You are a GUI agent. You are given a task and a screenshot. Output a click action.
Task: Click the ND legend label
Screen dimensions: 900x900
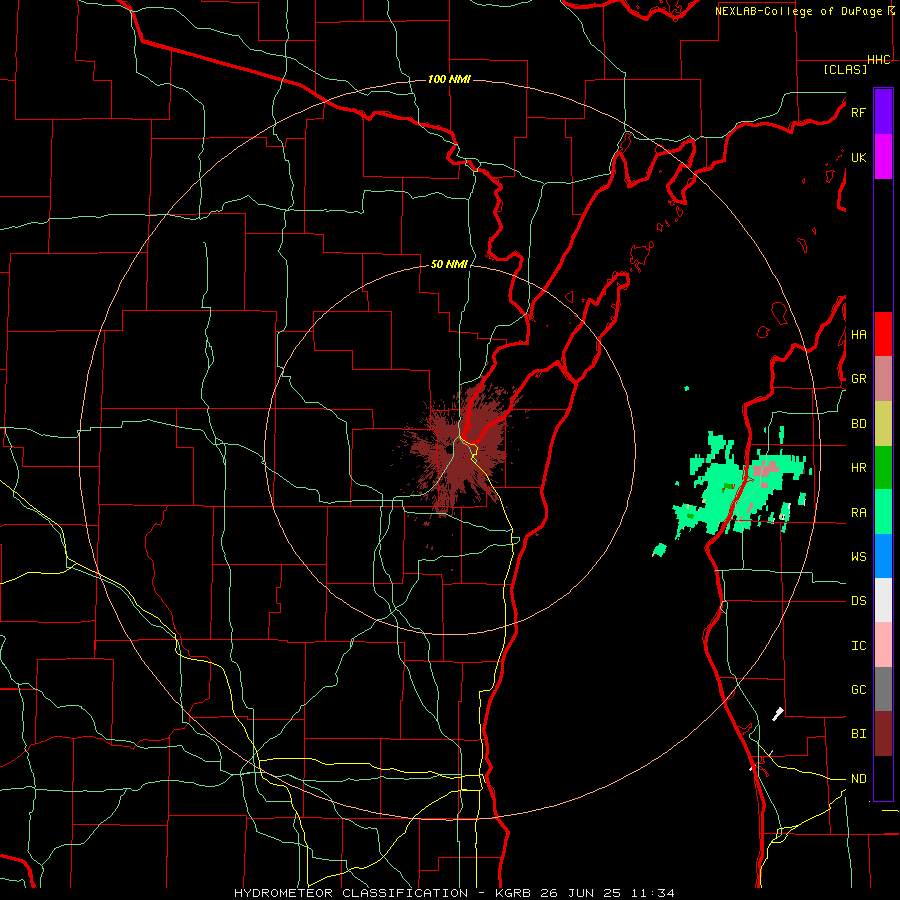858,778
